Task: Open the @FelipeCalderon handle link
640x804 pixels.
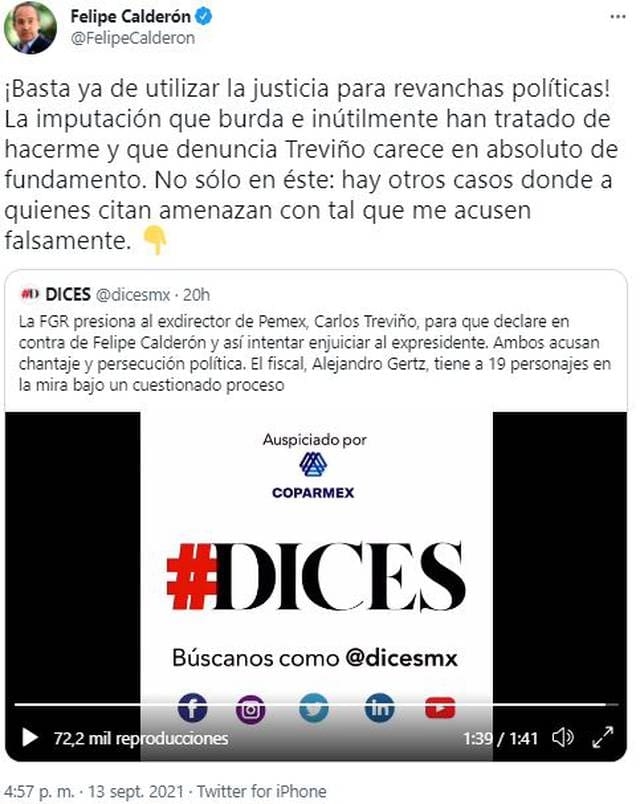Action: coord(133,38)
